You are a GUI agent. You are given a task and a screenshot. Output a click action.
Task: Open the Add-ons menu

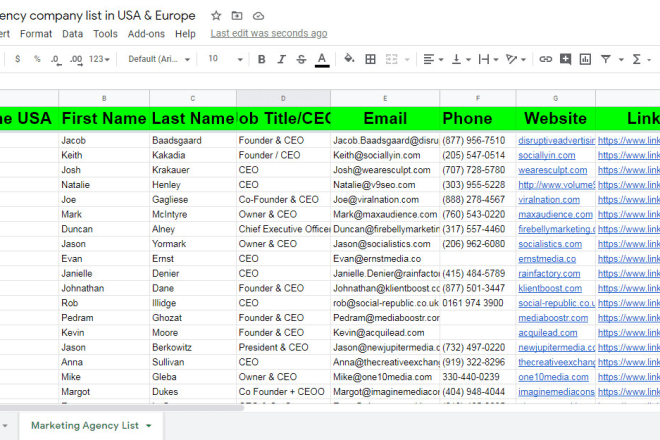click(x=146, y=34)
